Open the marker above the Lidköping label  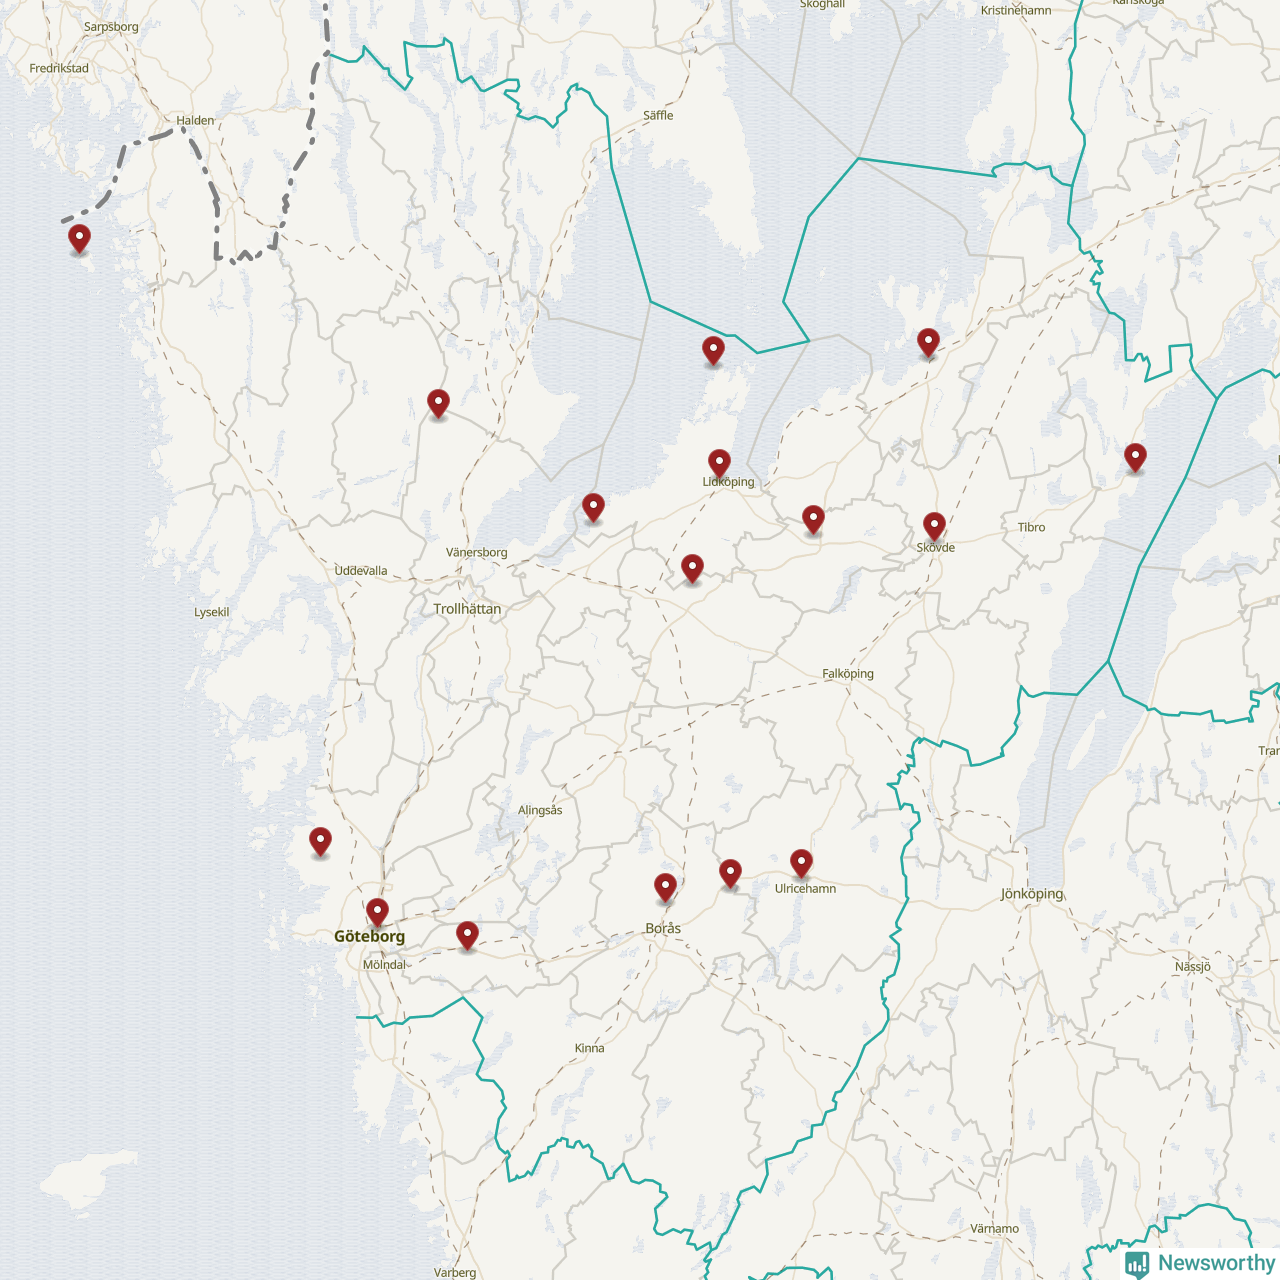tap(719, 462)
